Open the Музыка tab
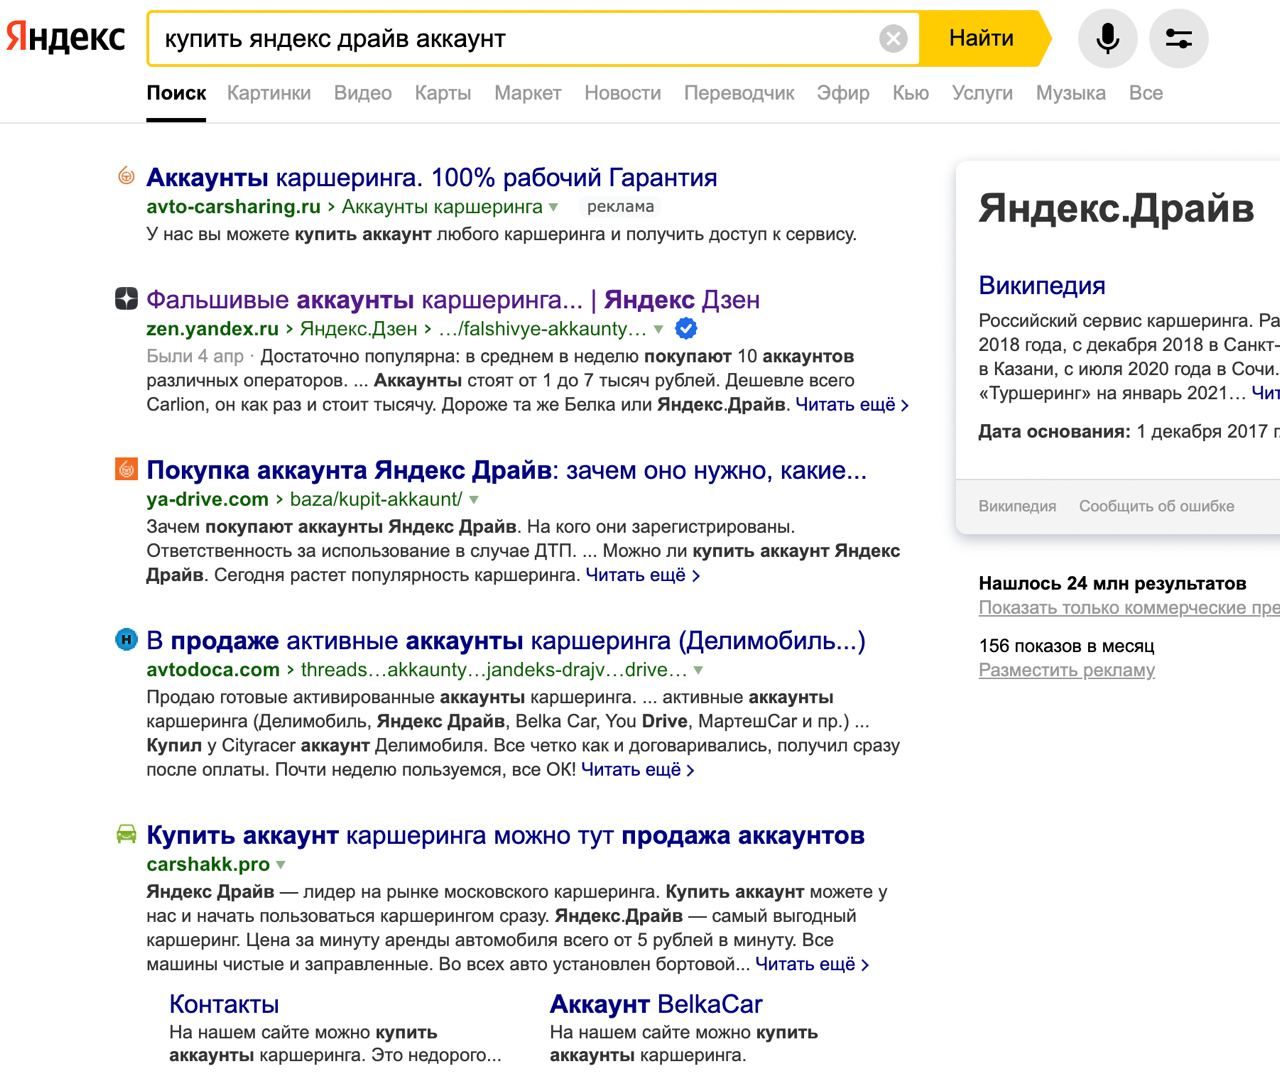Image resolution: width=1280 pixels, height=1084 pixels. 1070,93
